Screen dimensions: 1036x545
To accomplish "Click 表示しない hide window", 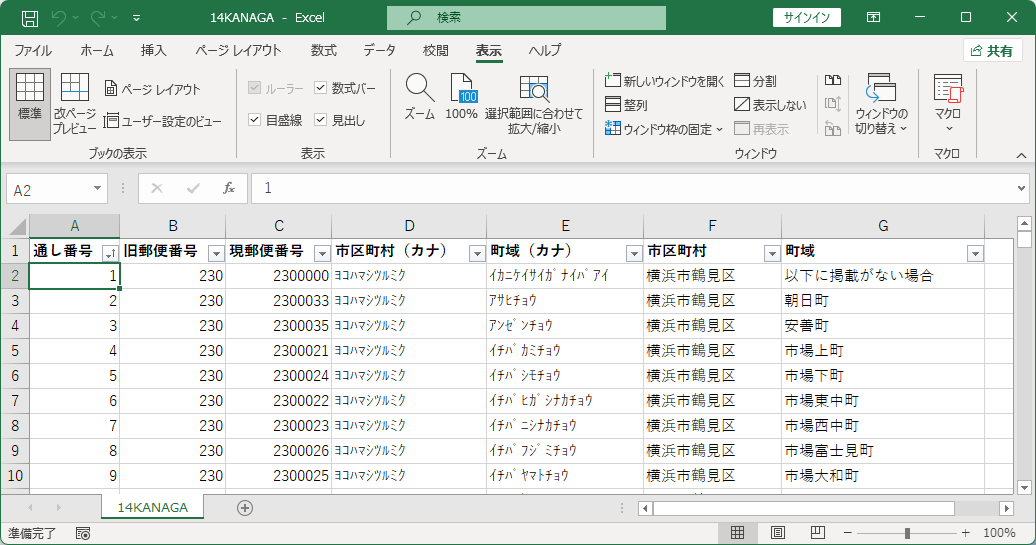I will click(770, 105).
